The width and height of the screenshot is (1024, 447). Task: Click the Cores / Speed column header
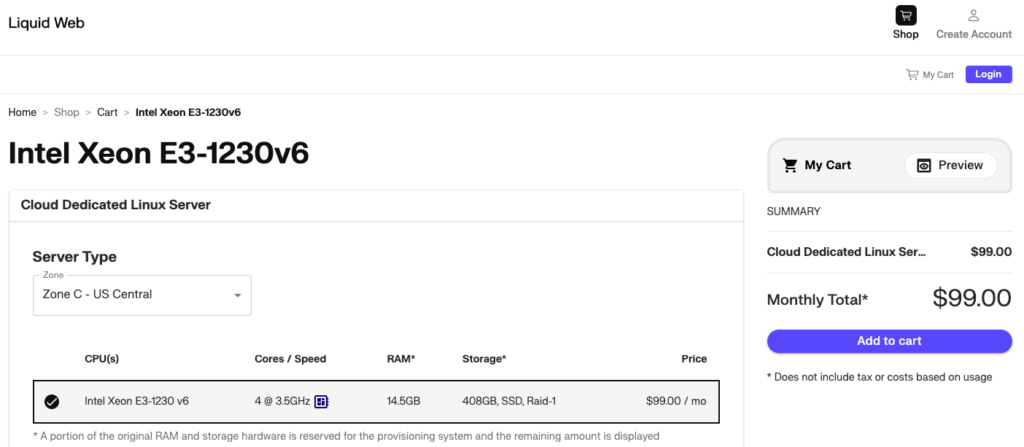pos(290,359)
